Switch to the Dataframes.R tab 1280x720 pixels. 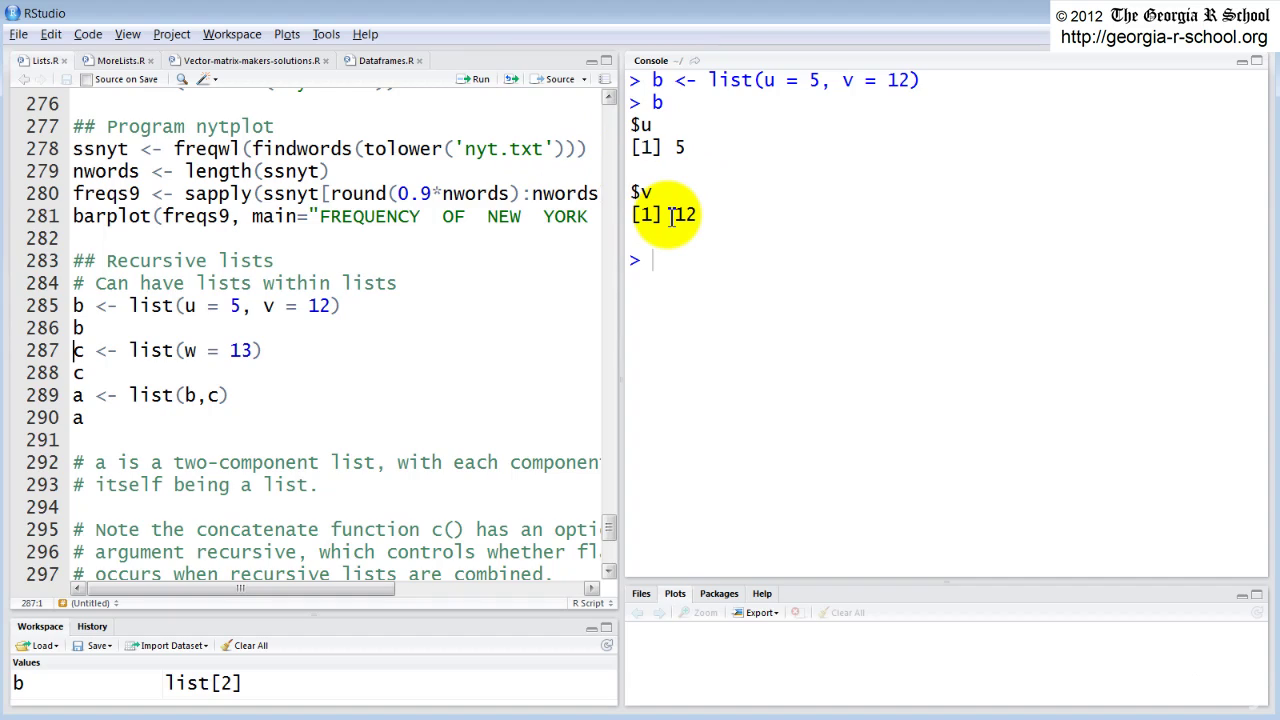[x=385, y=60]
